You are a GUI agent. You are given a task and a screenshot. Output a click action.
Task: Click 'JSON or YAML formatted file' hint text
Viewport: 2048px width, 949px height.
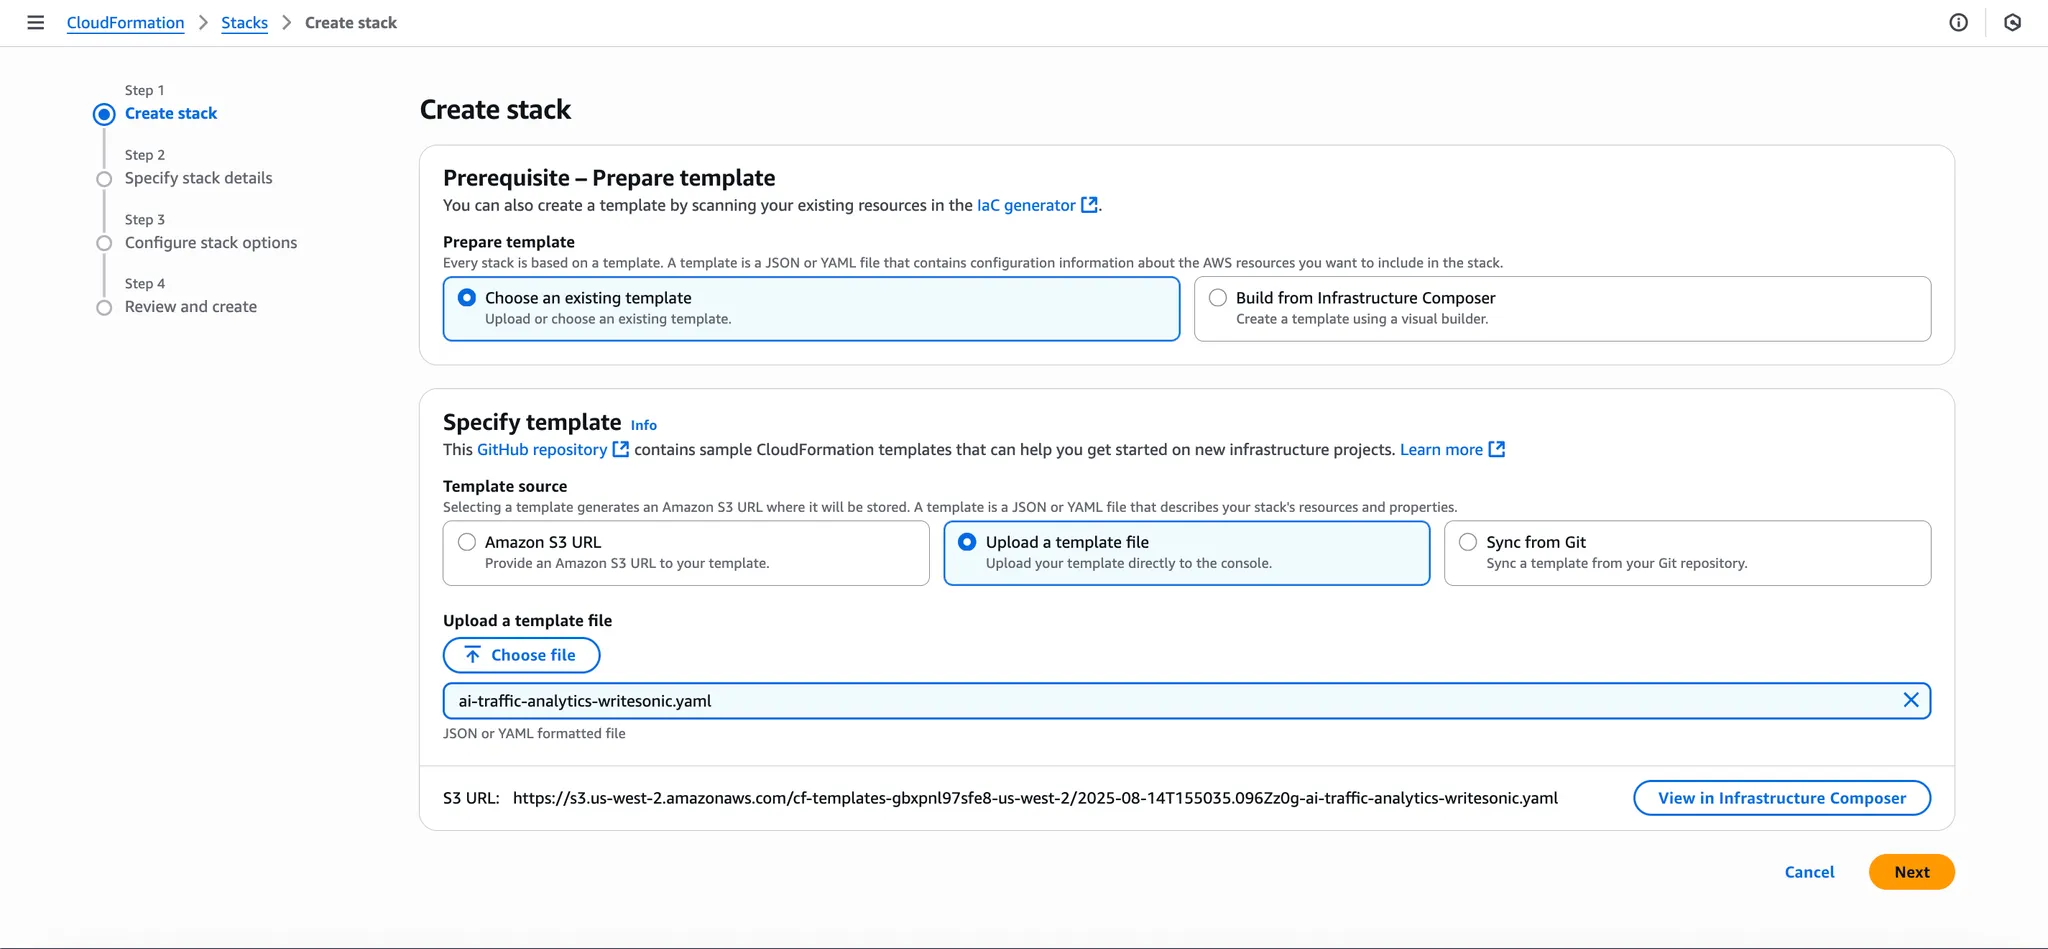[x=534, y=733]
